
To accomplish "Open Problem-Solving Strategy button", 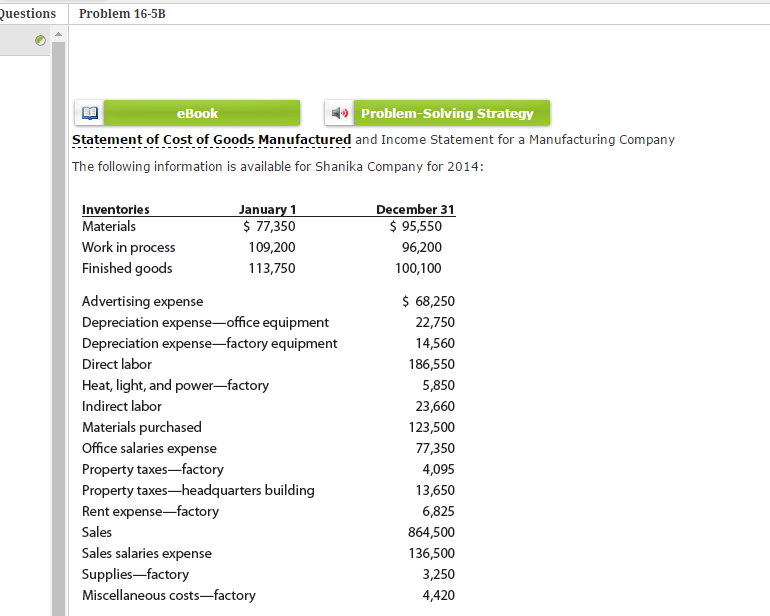I will coord(452,113).
